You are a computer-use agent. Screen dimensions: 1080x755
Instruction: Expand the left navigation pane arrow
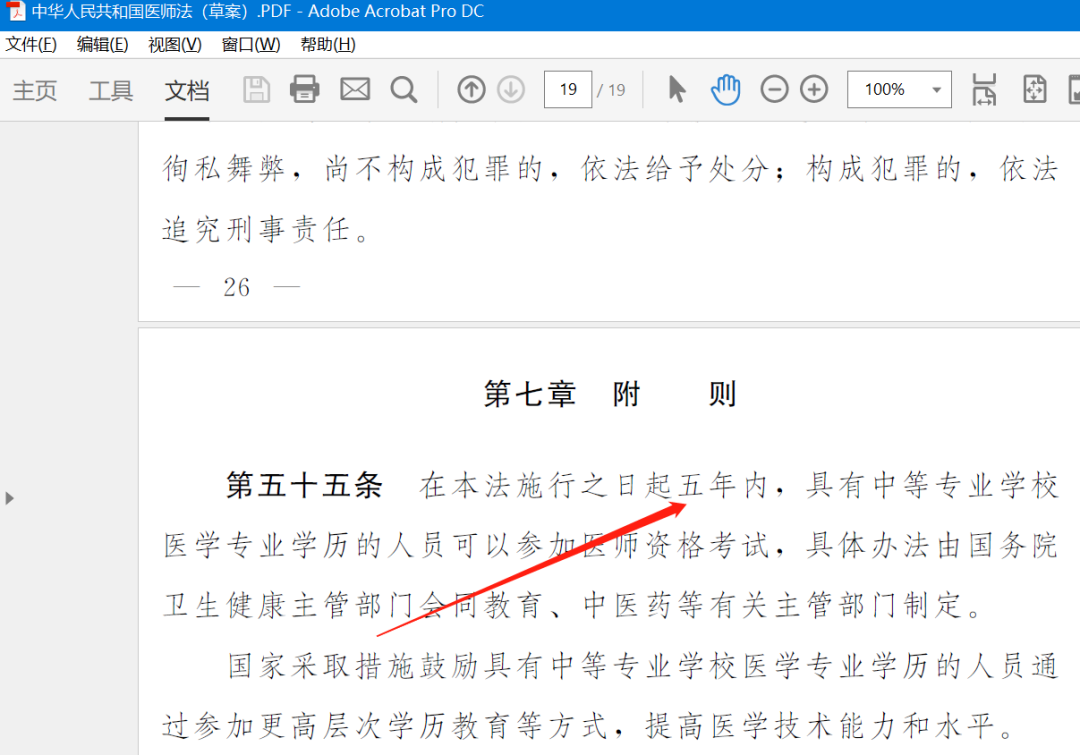click(9, 498)
